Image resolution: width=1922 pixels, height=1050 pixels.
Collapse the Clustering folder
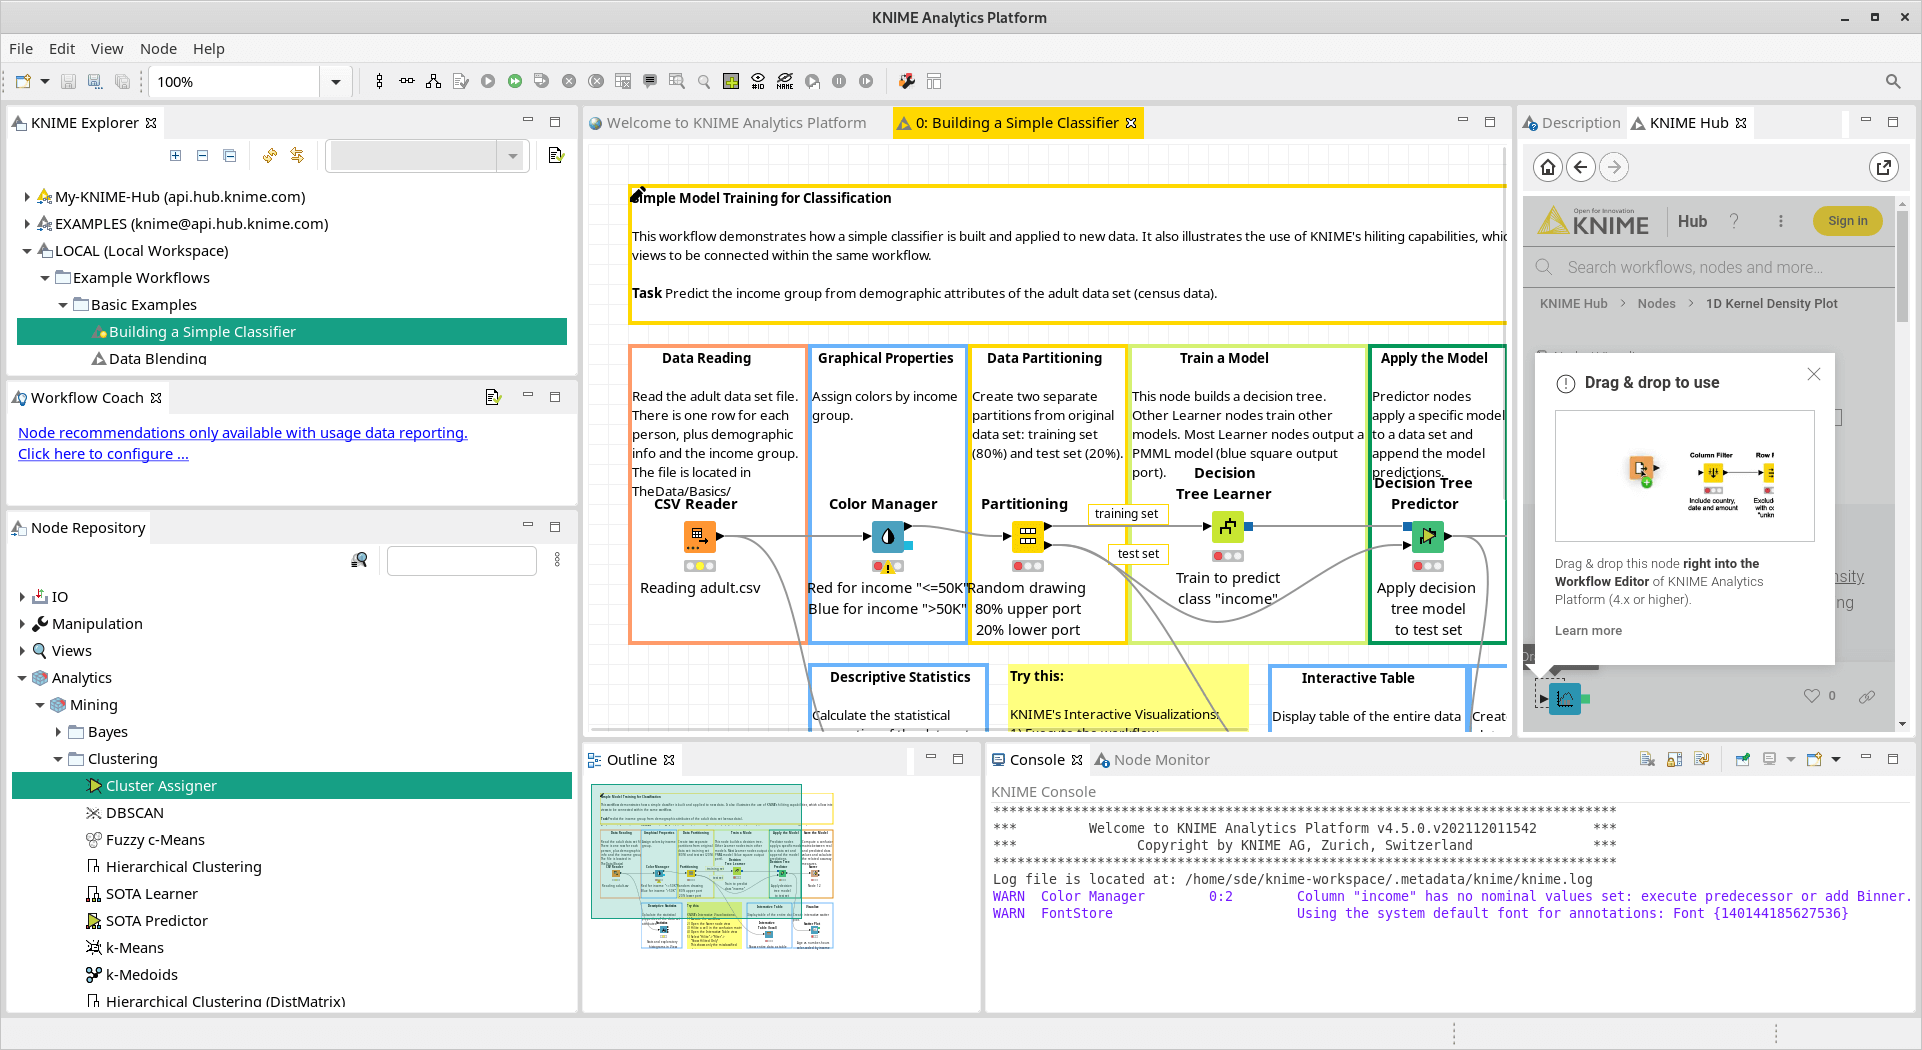point(58,759)
